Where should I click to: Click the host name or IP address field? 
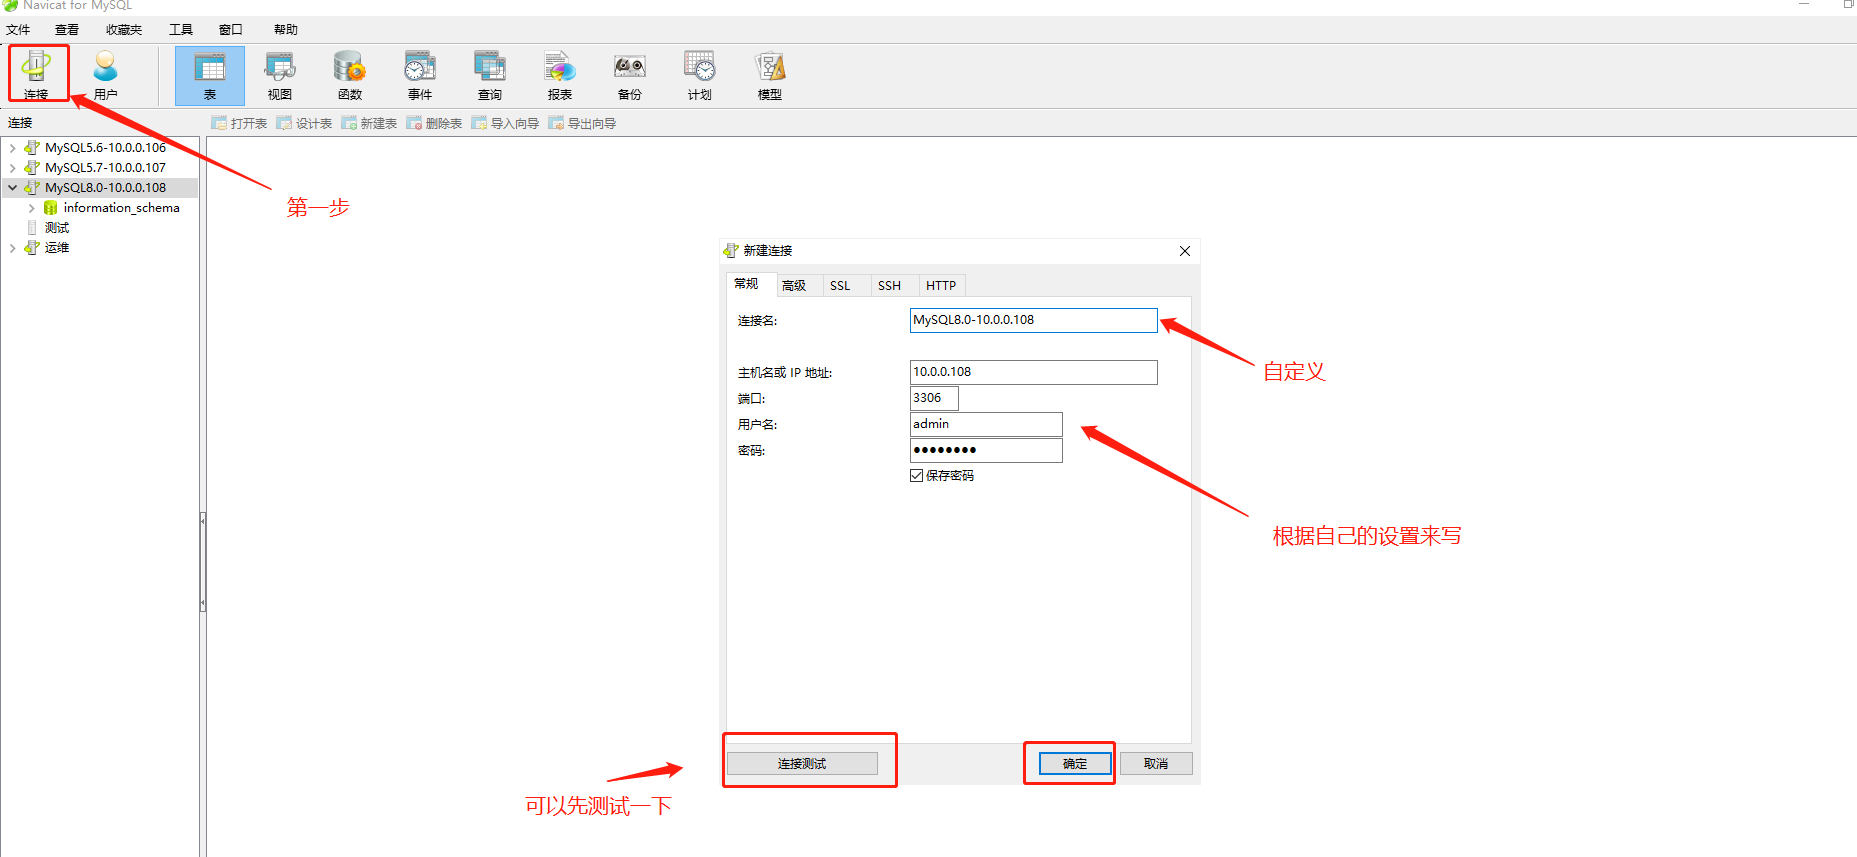(x=1034, y=372)
